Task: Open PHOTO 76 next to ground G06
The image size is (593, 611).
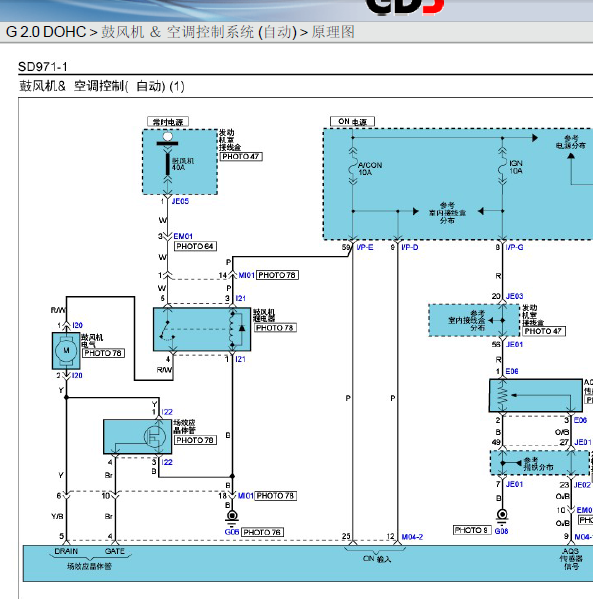Action: pos(262,532)
